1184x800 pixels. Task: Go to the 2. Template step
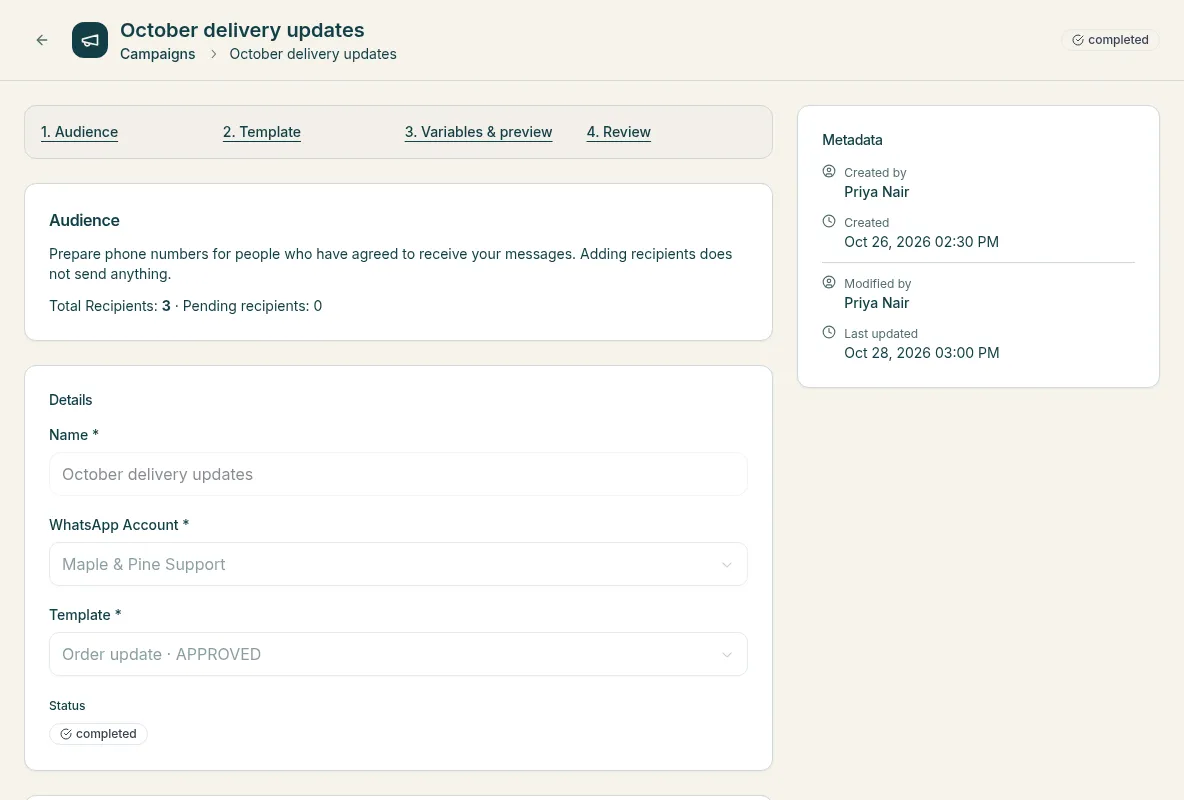click(261, 132)
